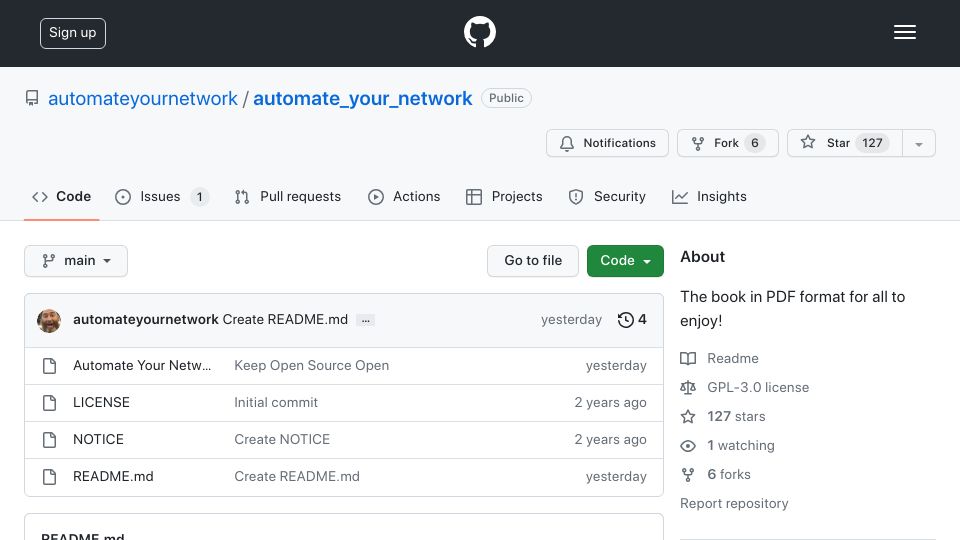Open Create README.md commit in README.md row
This screenshot has height=540, width=960.
click(297, 476)
